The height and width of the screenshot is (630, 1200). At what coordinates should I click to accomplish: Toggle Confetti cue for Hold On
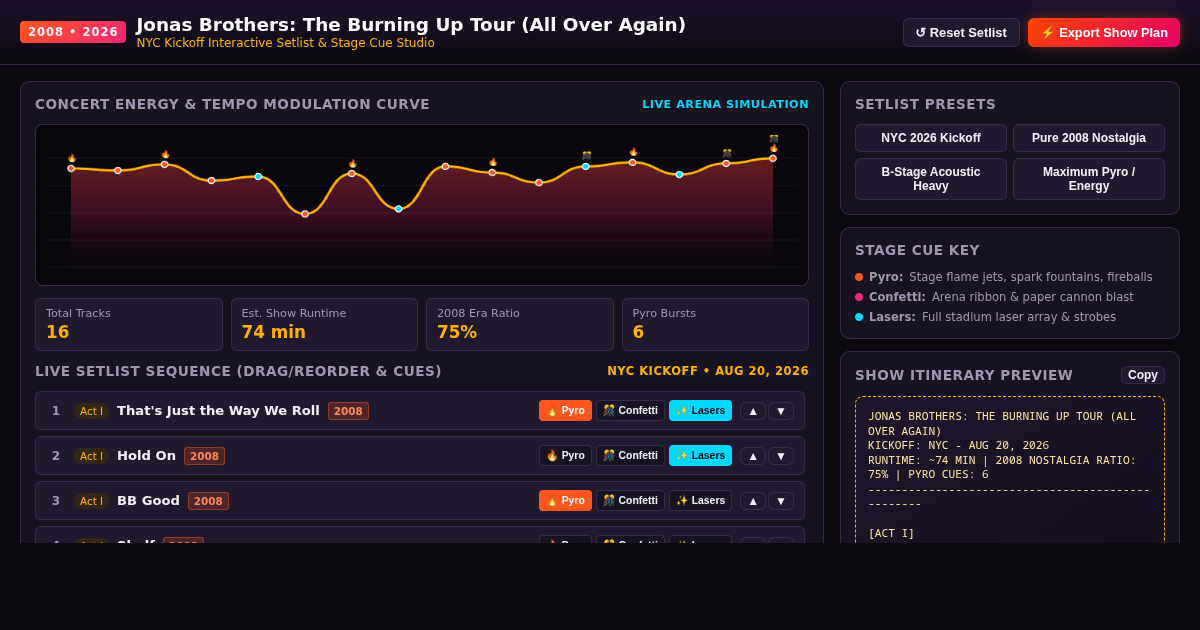630,456
